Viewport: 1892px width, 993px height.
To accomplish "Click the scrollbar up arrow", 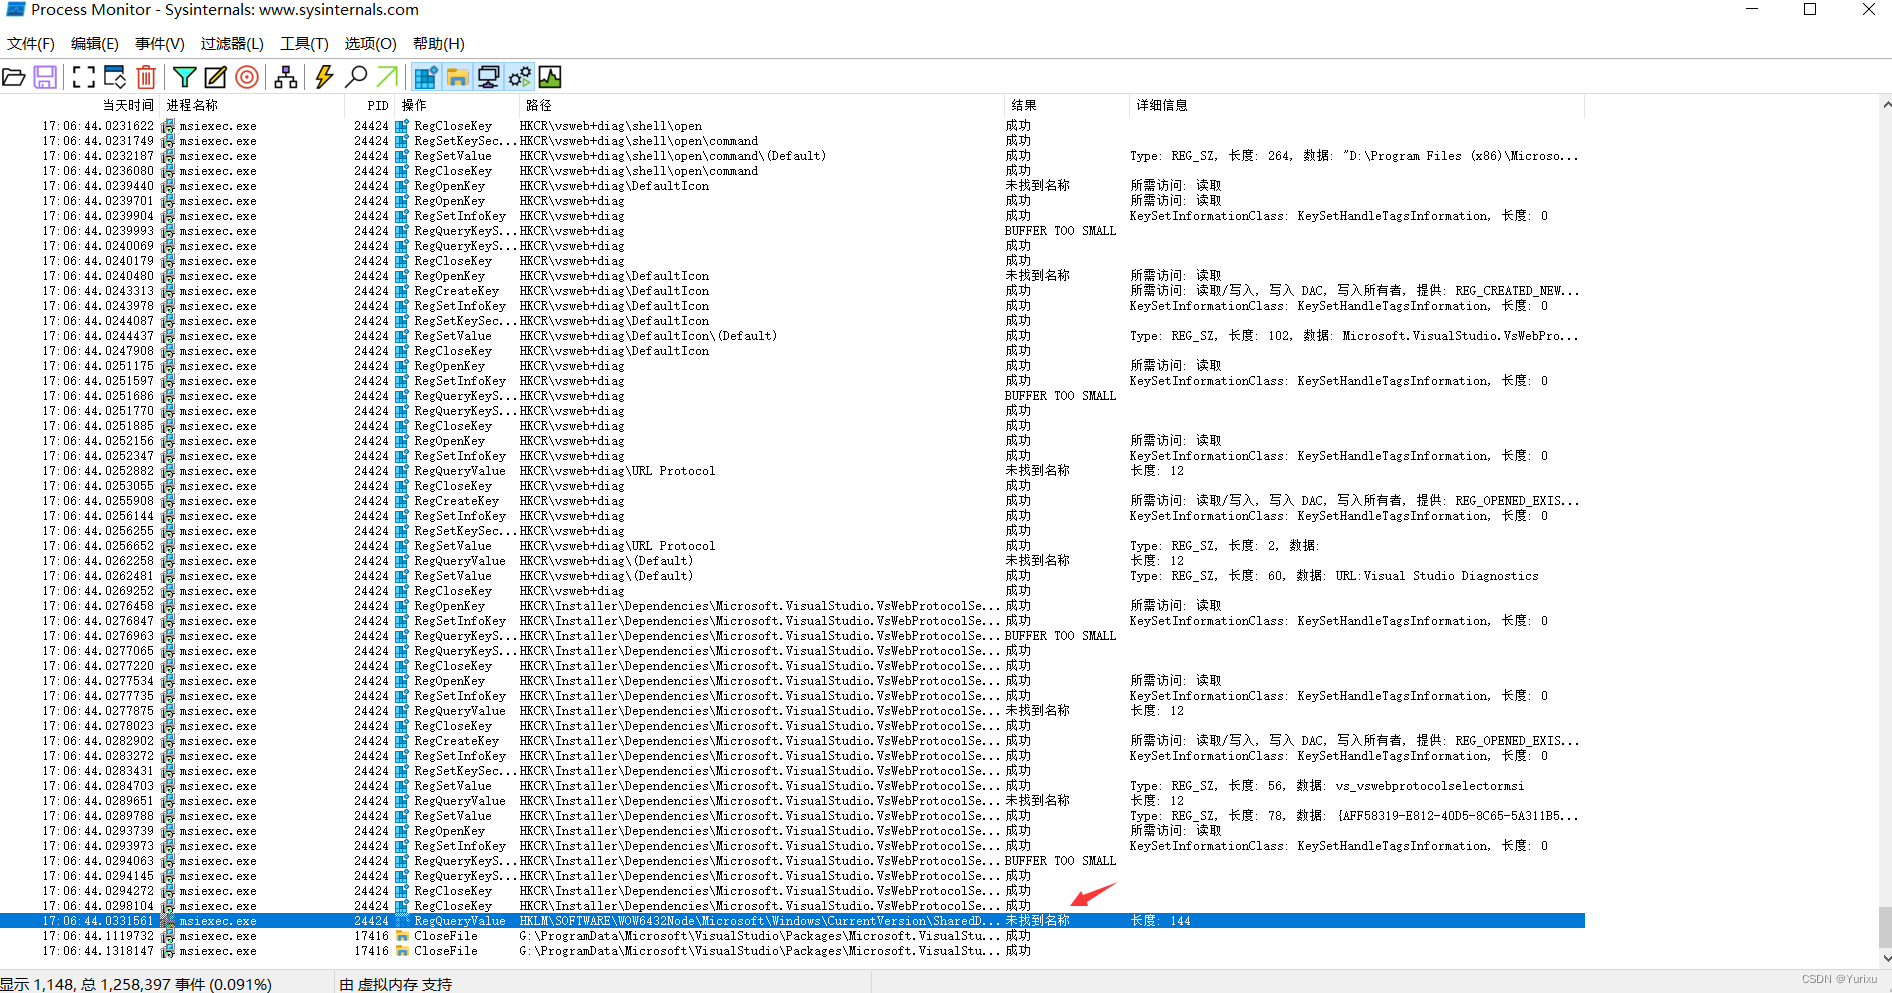I will pyautogui.click(x=1885, y=104).
